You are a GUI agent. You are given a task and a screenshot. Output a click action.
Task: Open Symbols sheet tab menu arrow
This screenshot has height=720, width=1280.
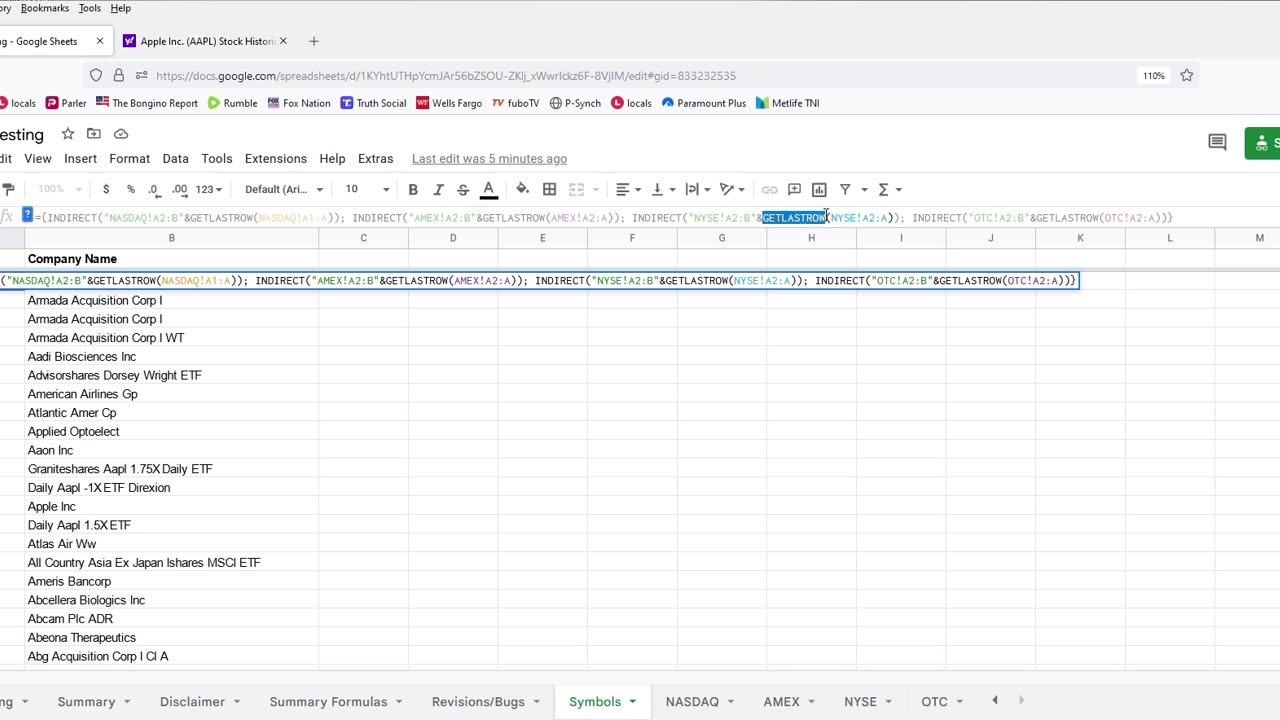coord(632,702)
